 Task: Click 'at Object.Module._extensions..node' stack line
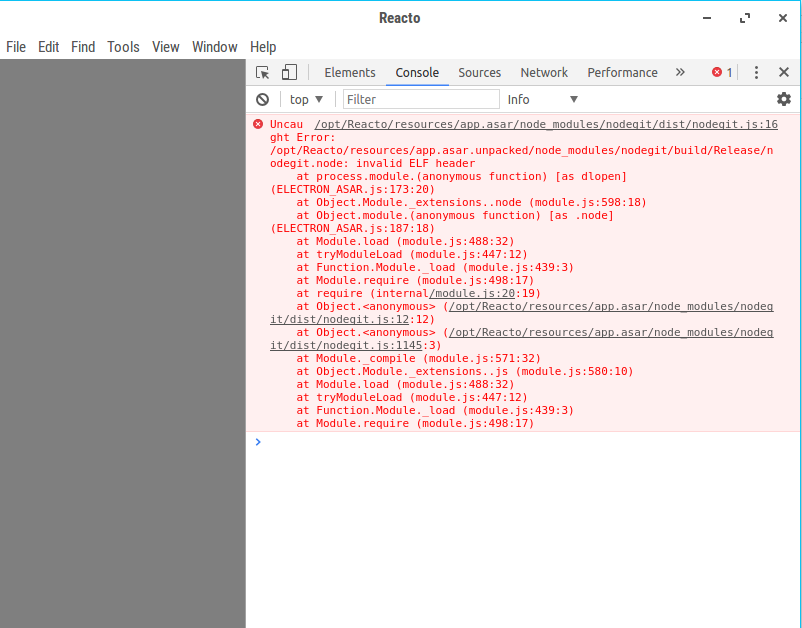click(471, 203)
